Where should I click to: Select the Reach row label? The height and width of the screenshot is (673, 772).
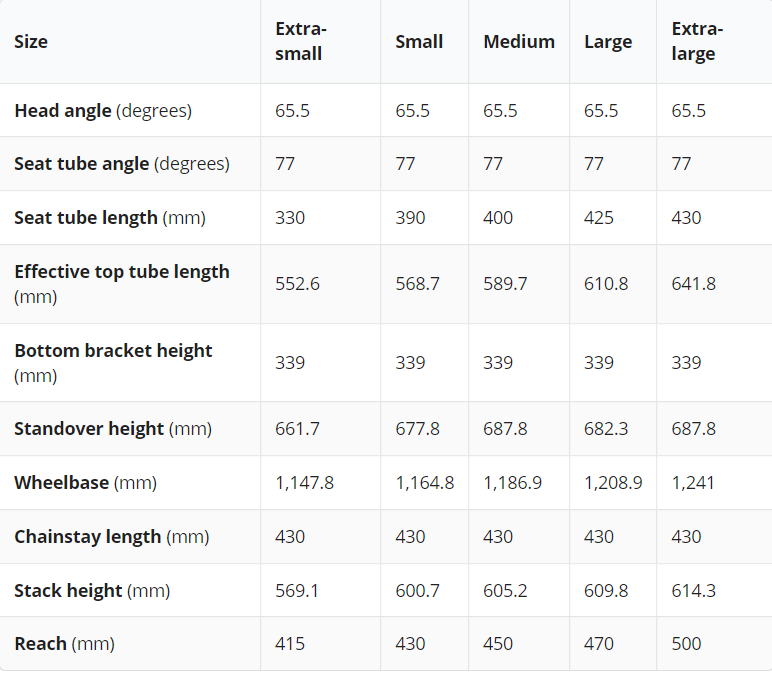point(64,643)
